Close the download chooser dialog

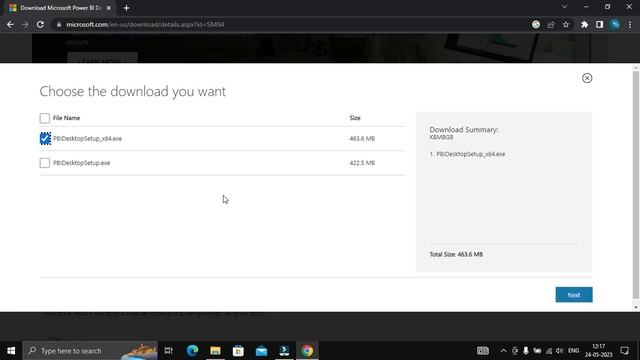click(587, 78)
